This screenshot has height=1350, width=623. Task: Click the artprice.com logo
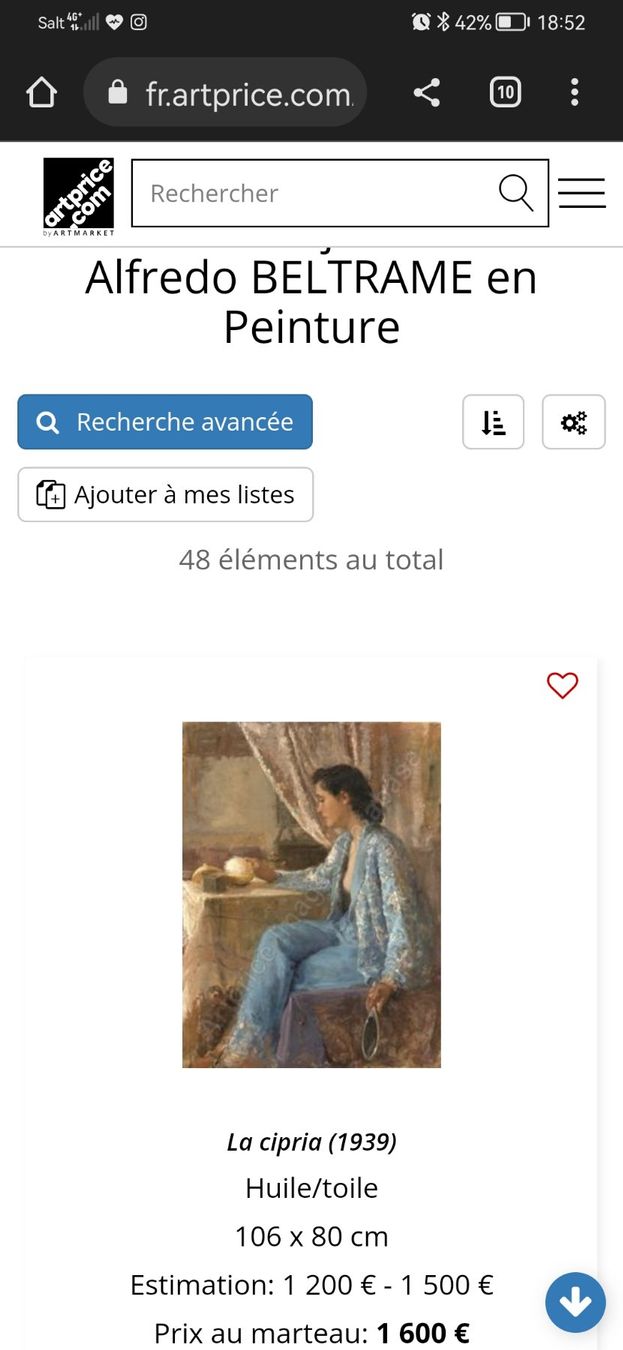coord(78,196)
